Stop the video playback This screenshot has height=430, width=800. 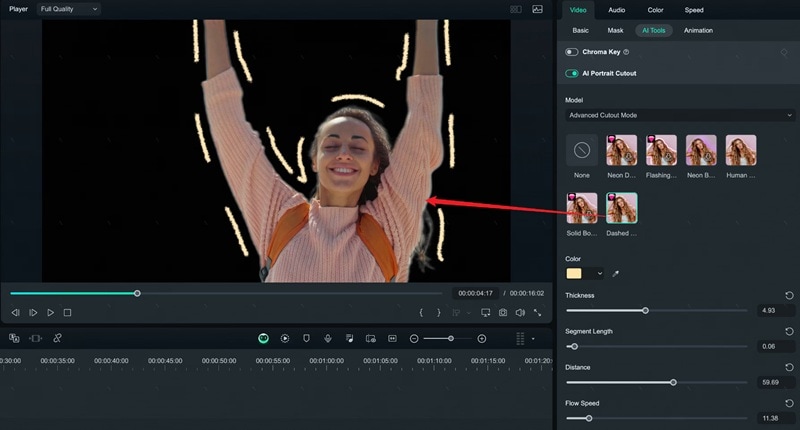pyautogui.click(x=67, y=313)
